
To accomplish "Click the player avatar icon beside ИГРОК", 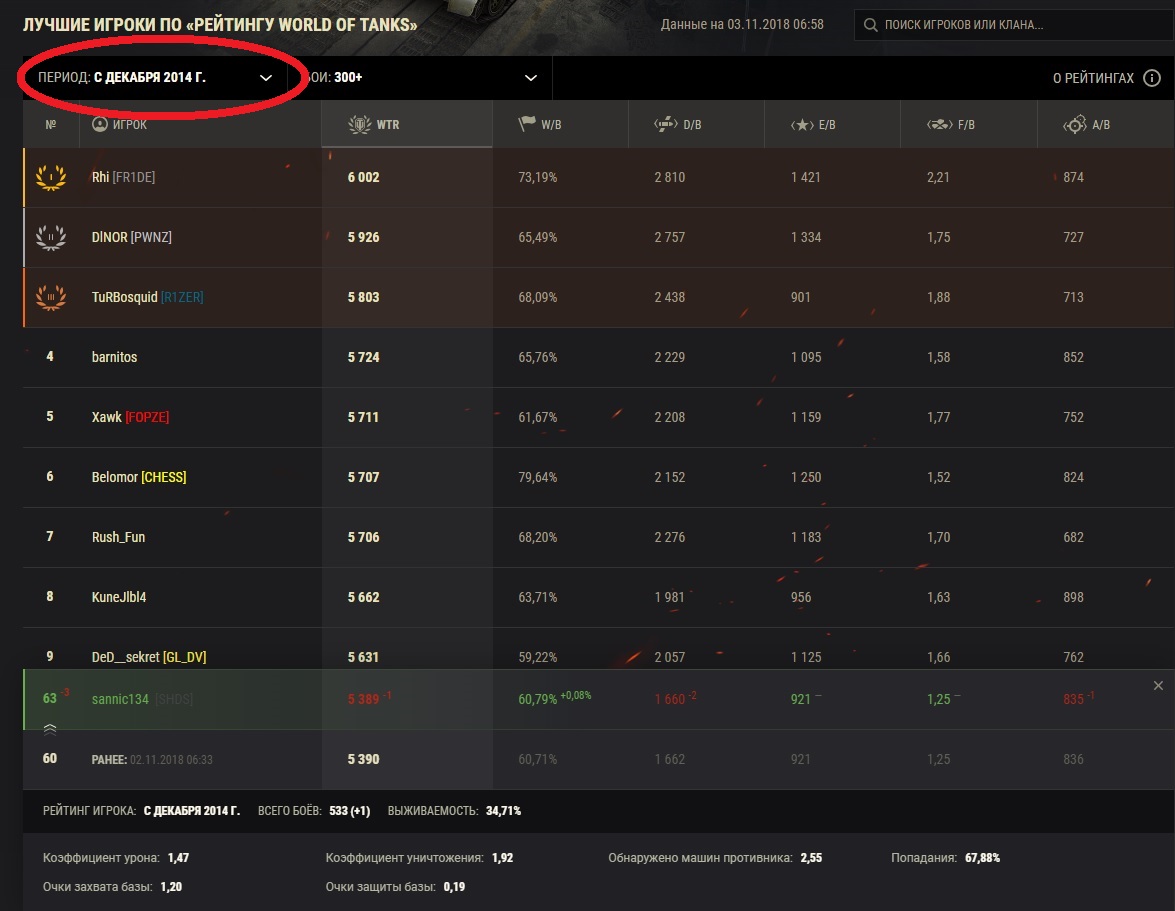I will [x=100, y=124].
